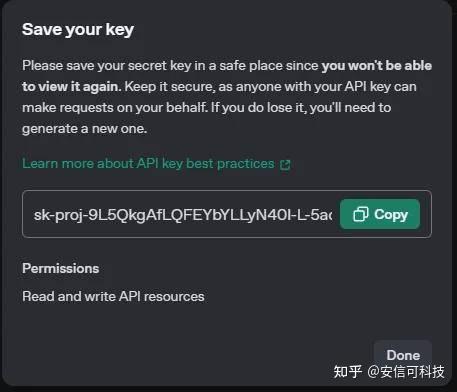Click the 'sk-proj' prefix of the key
Viewport: 457px width, 392px height.
coord(58,215)
